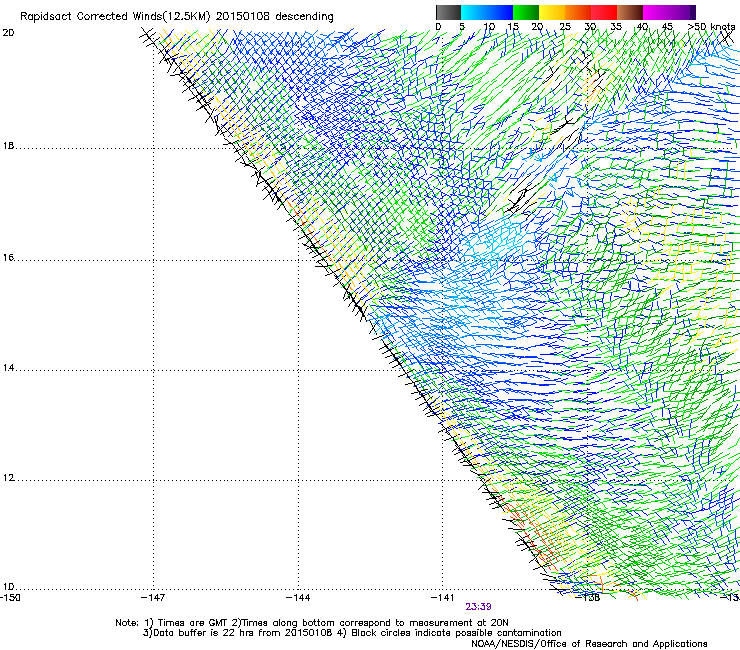740x650 pixels.
Task: Click the purple 45-50 knots legend swatch
Action: point(682,12)
